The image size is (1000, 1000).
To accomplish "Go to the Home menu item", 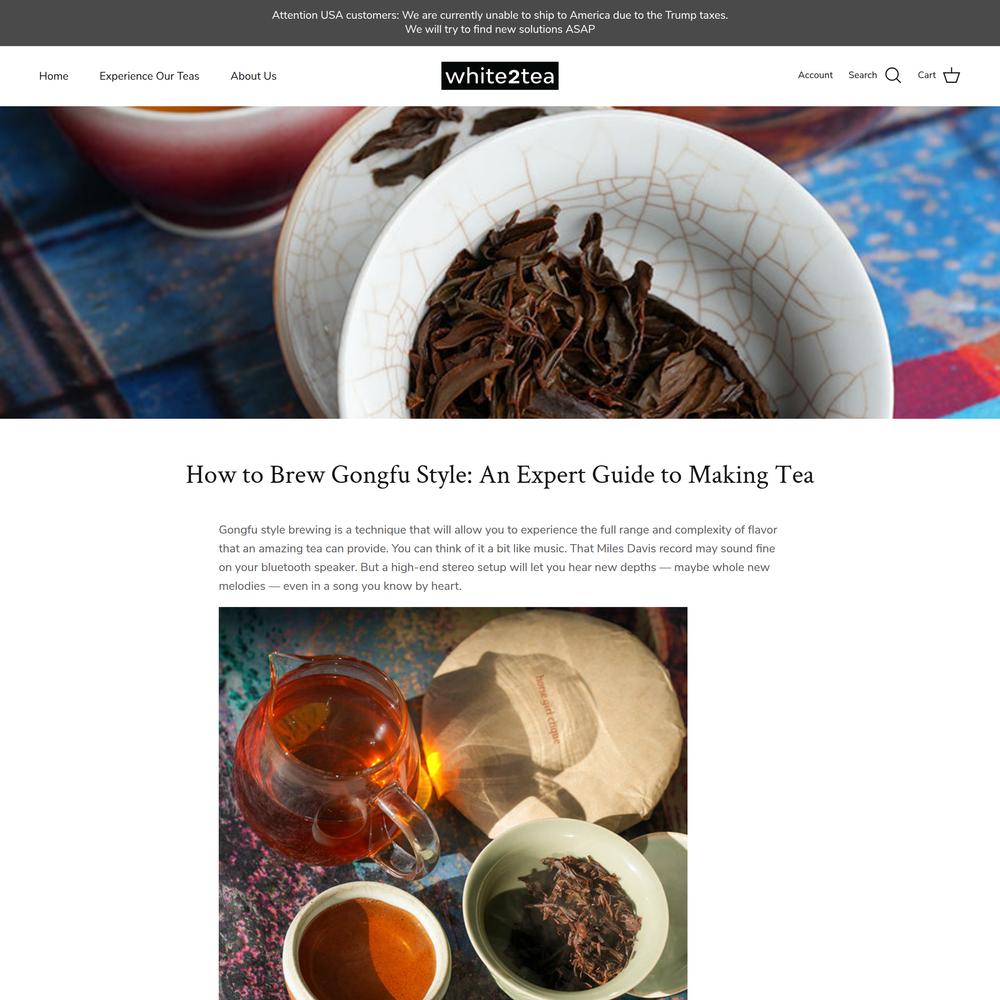I will click(x=54, y=76).
